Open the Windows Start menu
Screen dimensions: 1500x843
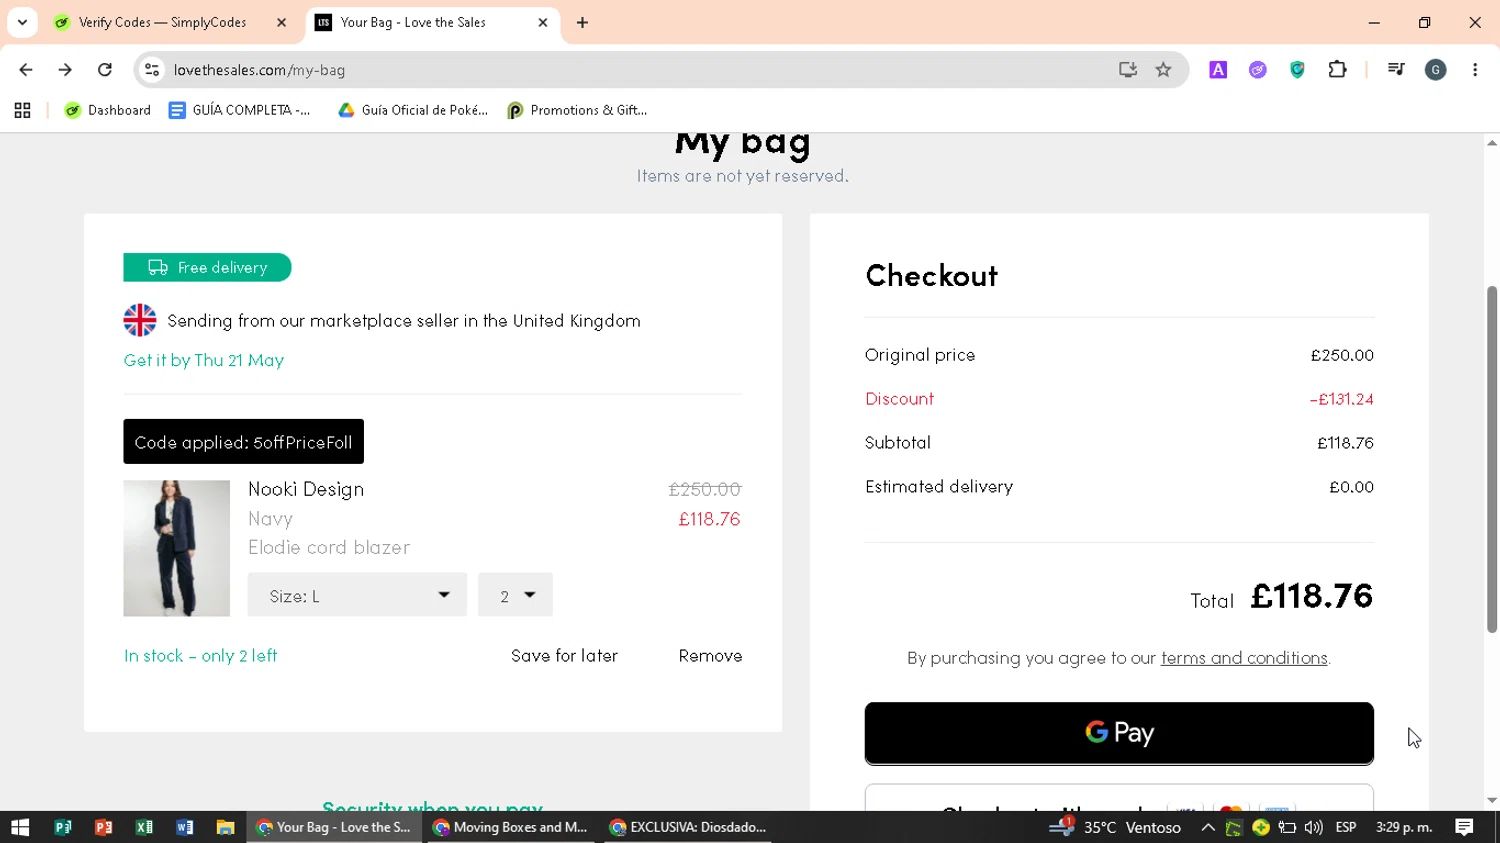[x=20, y=827]
